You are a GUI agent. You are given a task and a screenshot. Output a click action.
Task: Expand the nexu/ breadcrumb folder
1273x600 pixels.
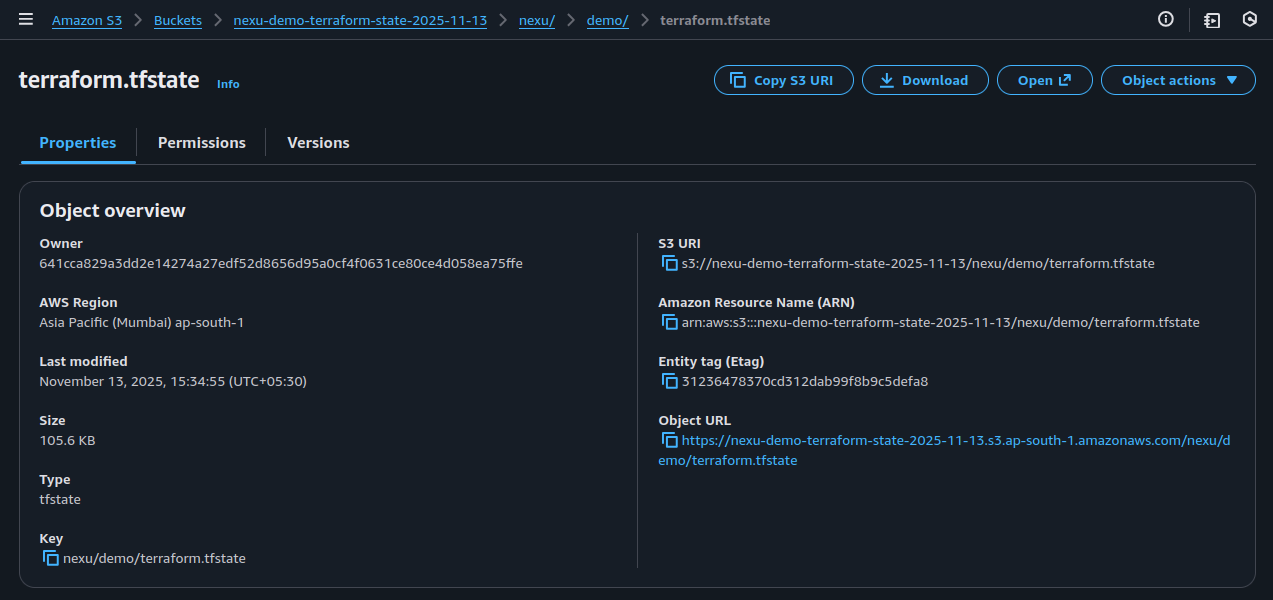pyautogui.click(x=536, y=20)
